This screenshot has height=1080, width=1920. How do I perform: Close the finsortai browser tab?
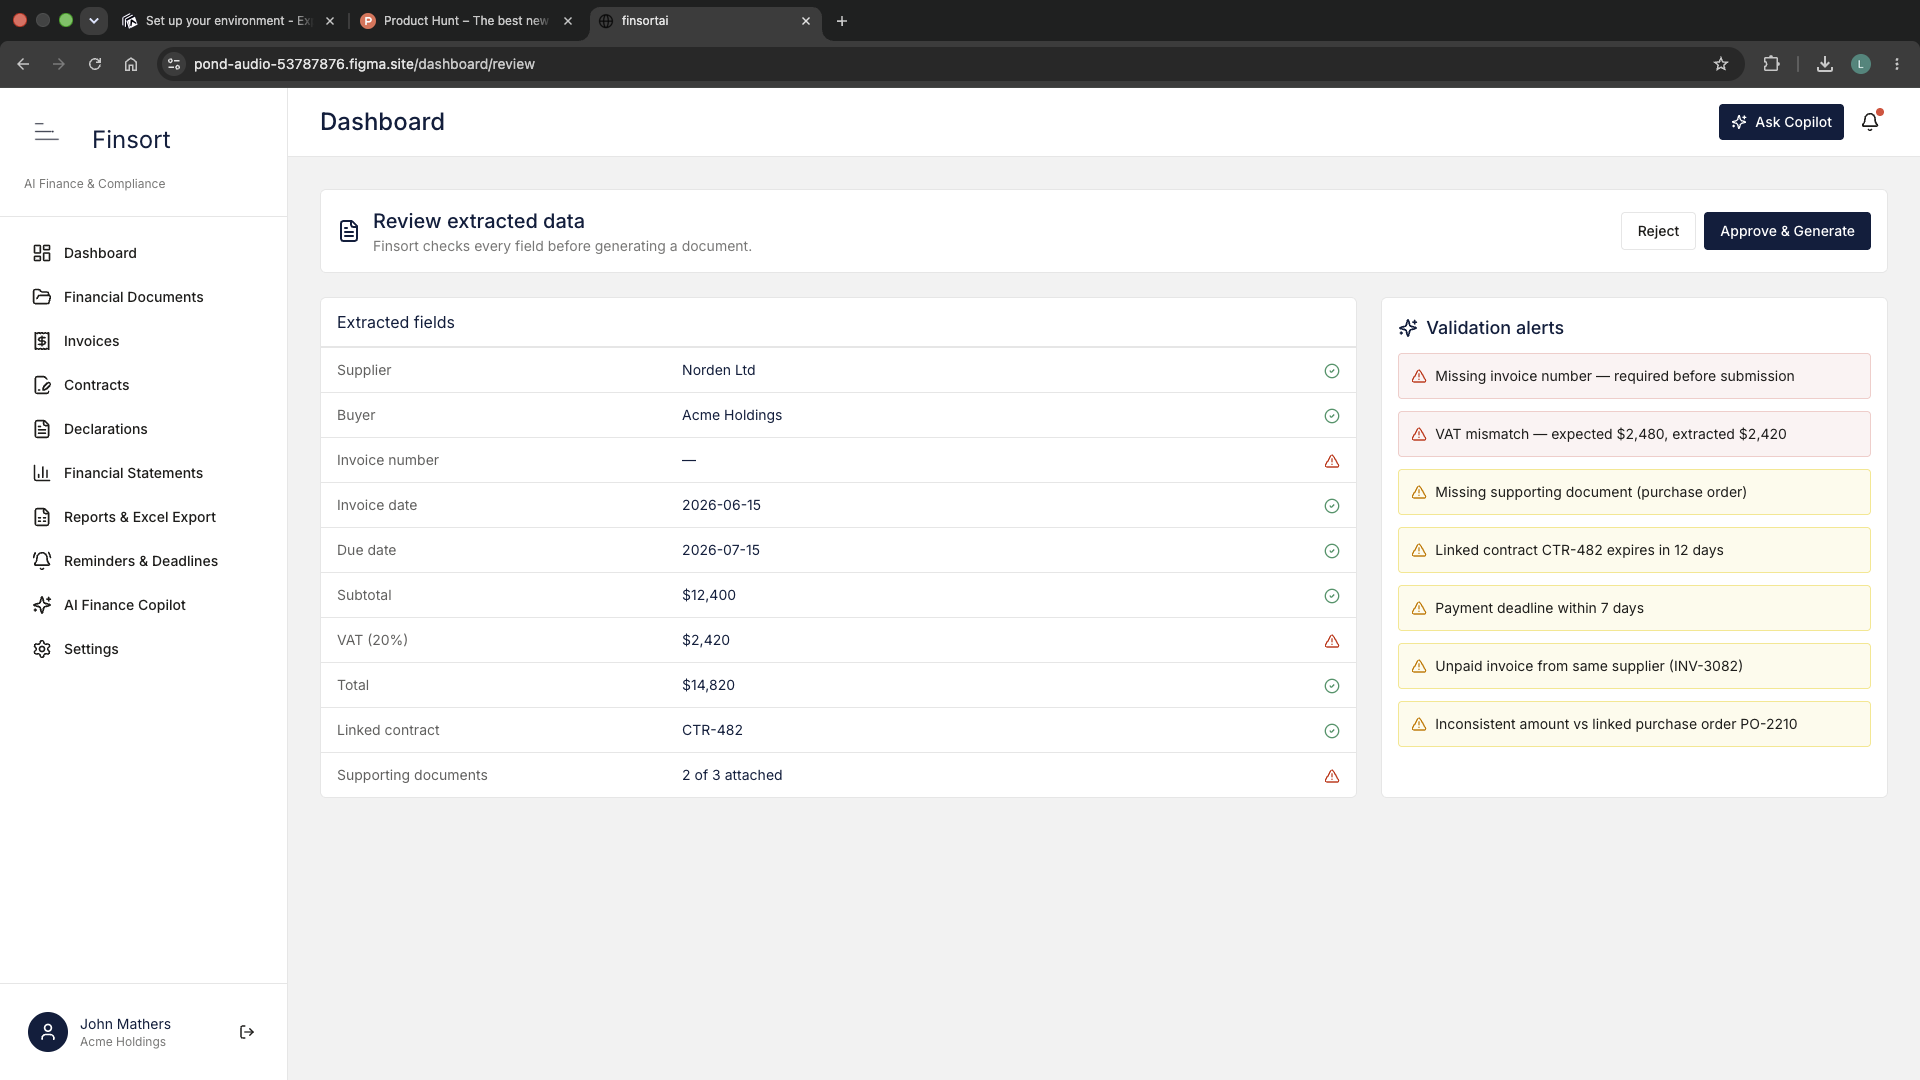[806, 21]
